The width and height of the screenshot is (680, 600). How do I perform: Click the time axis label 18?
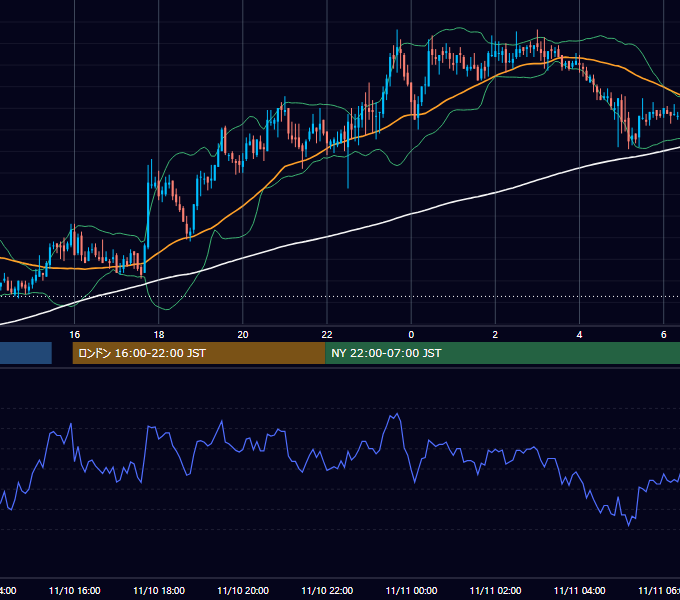pyautogui.click(x=159, y=335)
